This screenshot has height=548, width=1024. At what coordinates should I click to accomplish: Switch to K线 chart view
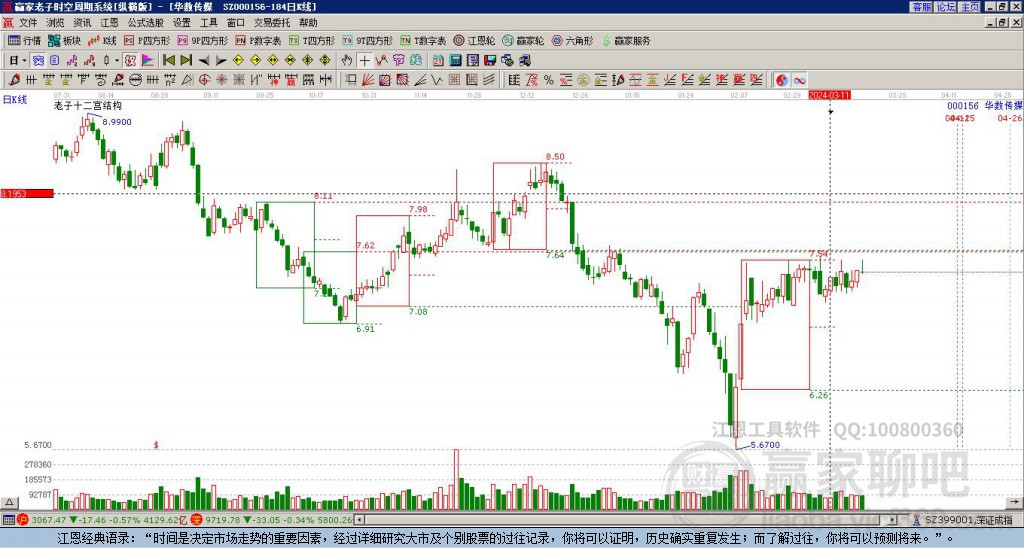[102, 40]
